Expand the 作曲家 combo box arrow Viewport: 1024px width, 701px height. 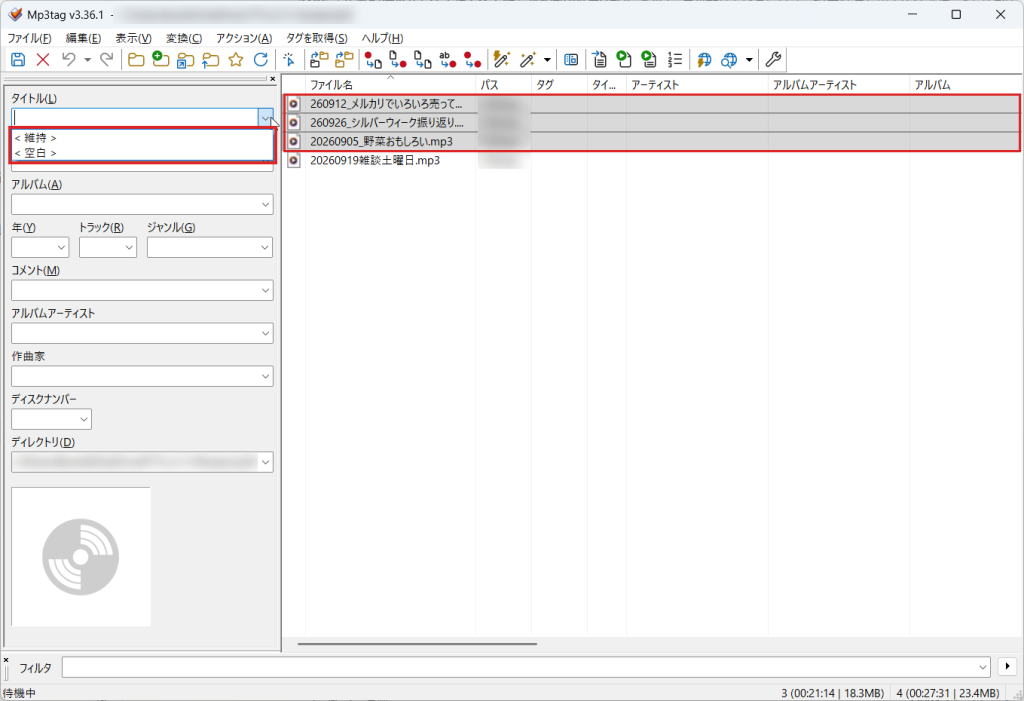click(265, 376)
